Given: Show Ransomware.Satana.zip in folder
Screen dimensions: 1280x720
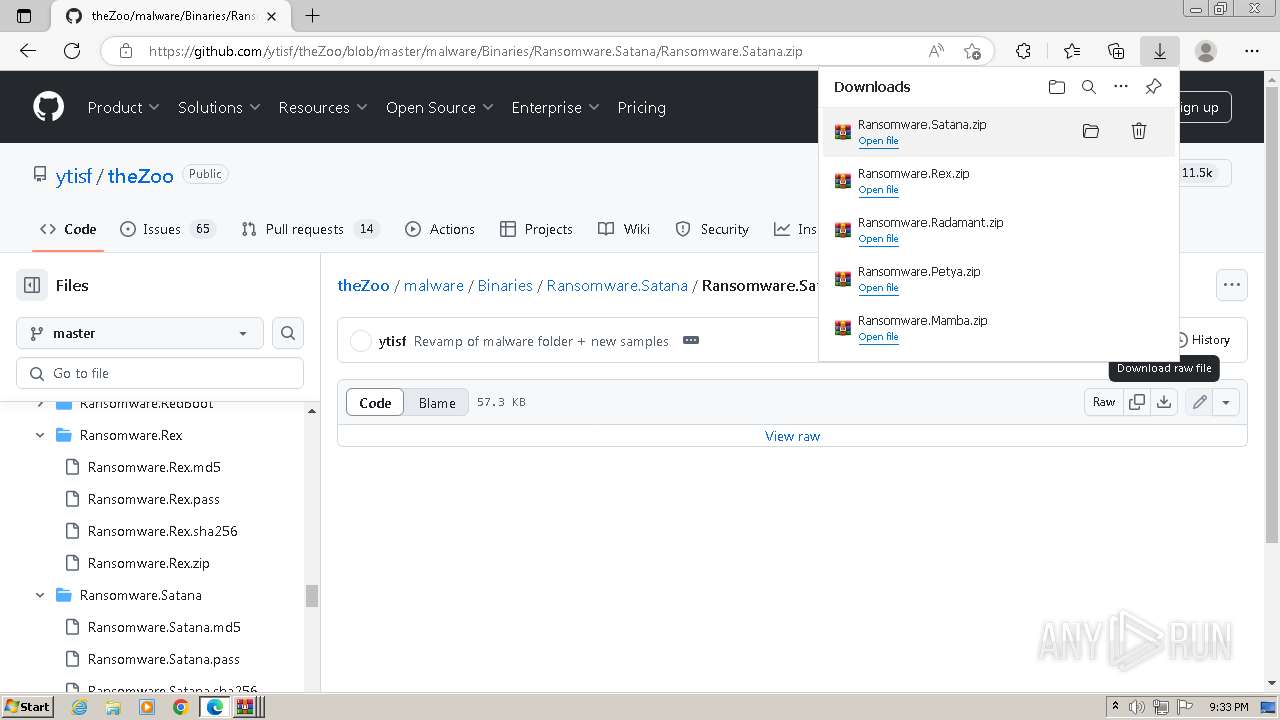Looking at the screenshot, I should tap(1091, 131).
